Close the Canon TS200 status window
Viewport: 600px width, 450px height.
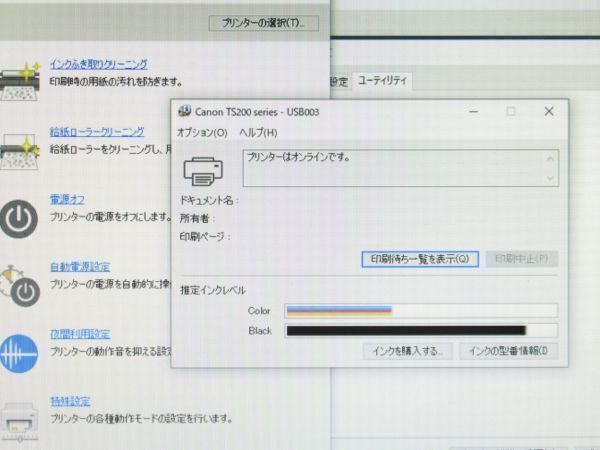[549, 112]
